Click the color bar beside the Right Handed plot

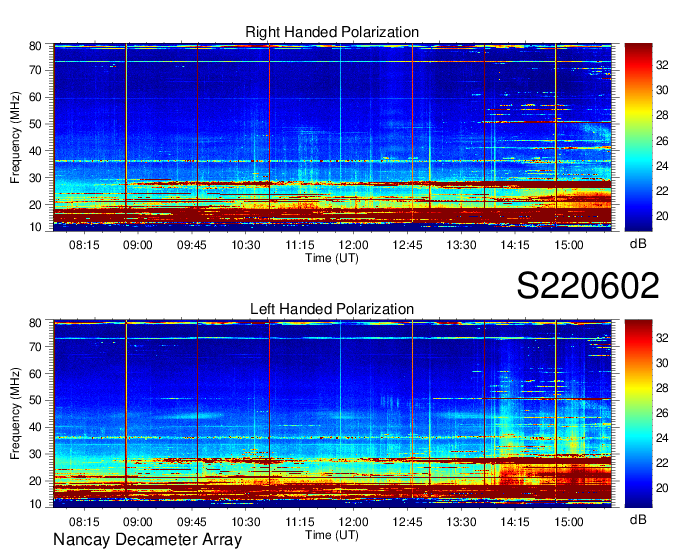[638, 137]
